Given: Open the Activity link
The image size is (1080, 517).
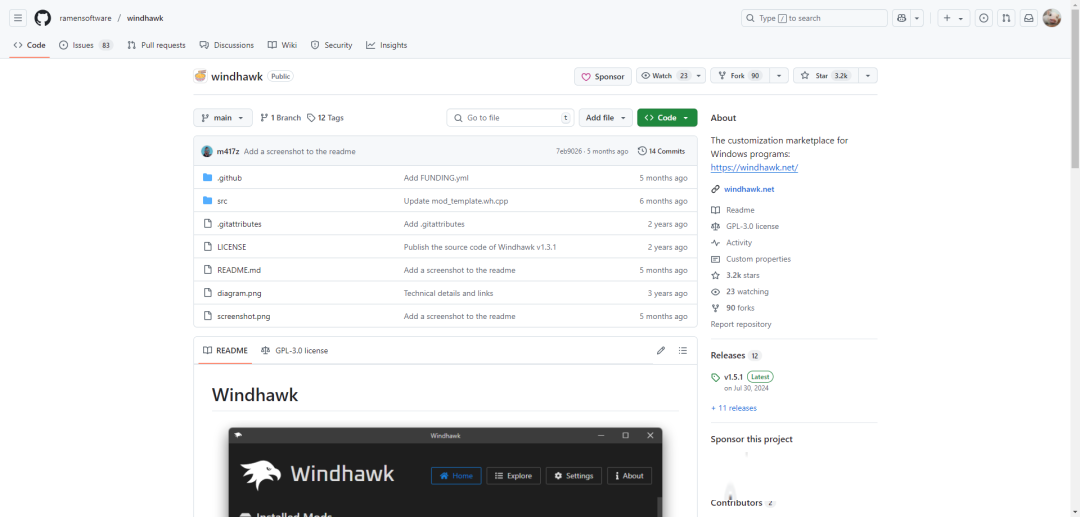Looking at the screenshot, I should pyautogui.click(x=731, y=243).
